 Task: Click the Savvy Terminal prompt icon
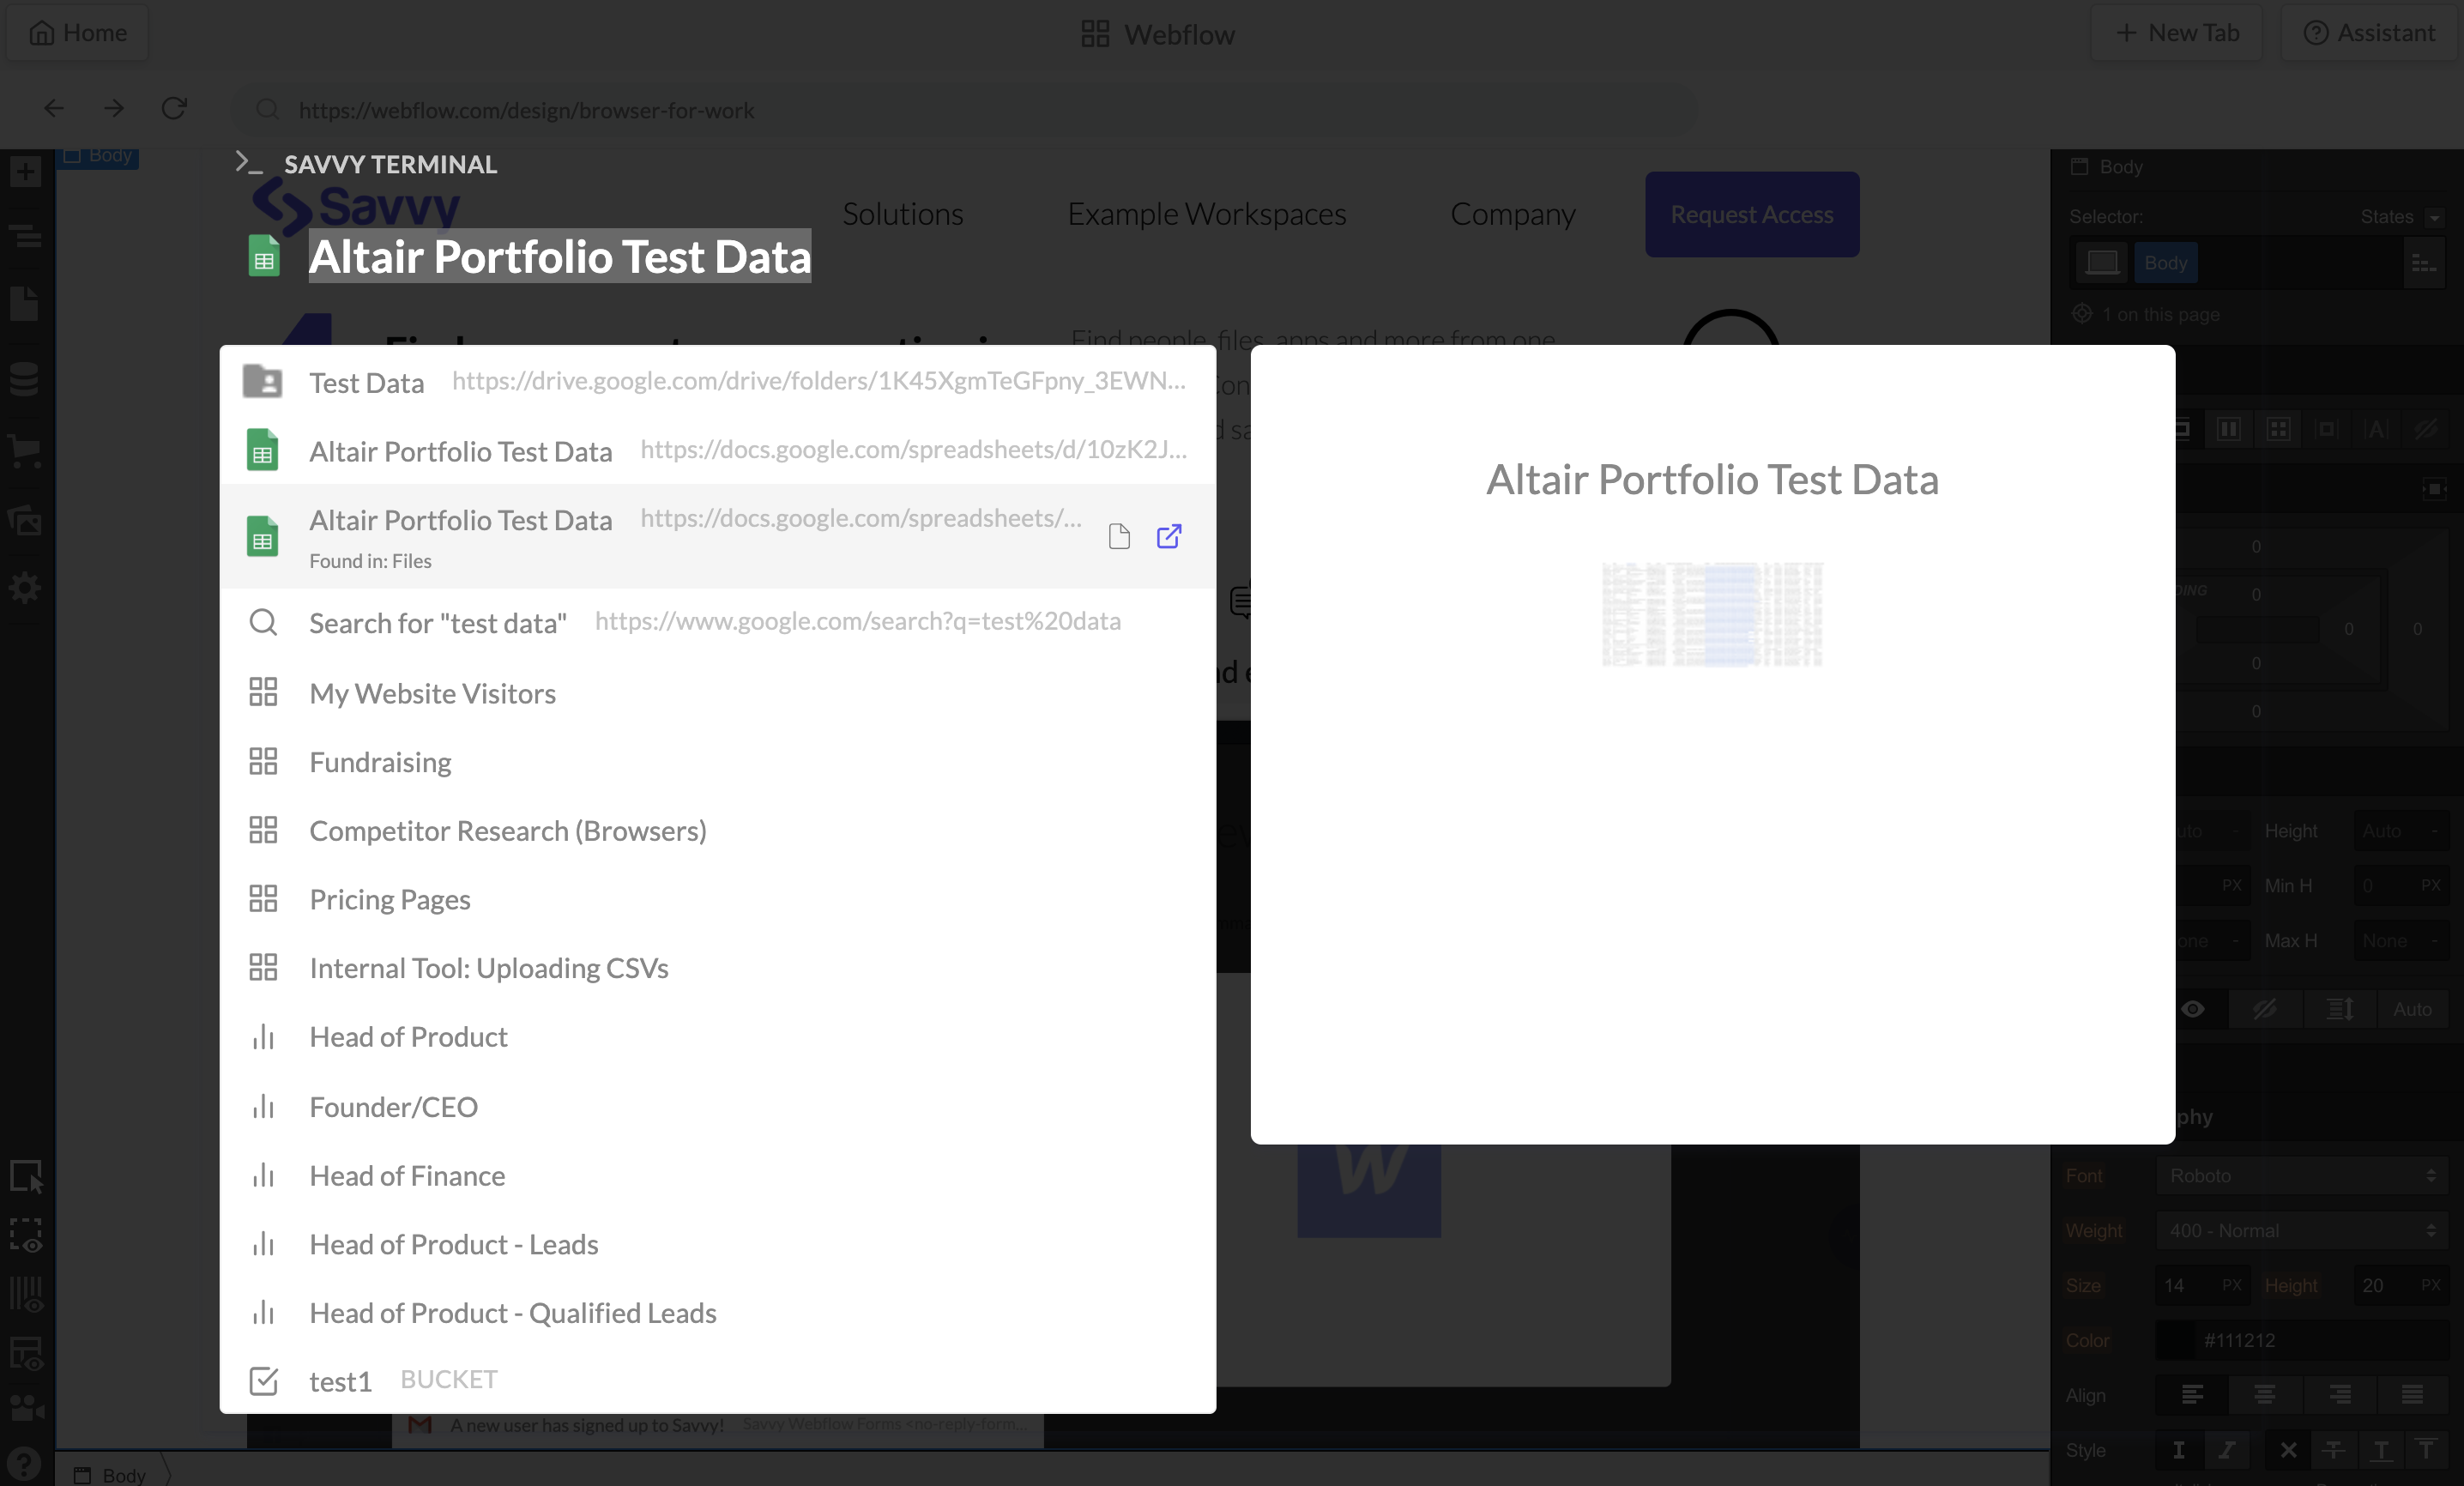coord(248,162)
